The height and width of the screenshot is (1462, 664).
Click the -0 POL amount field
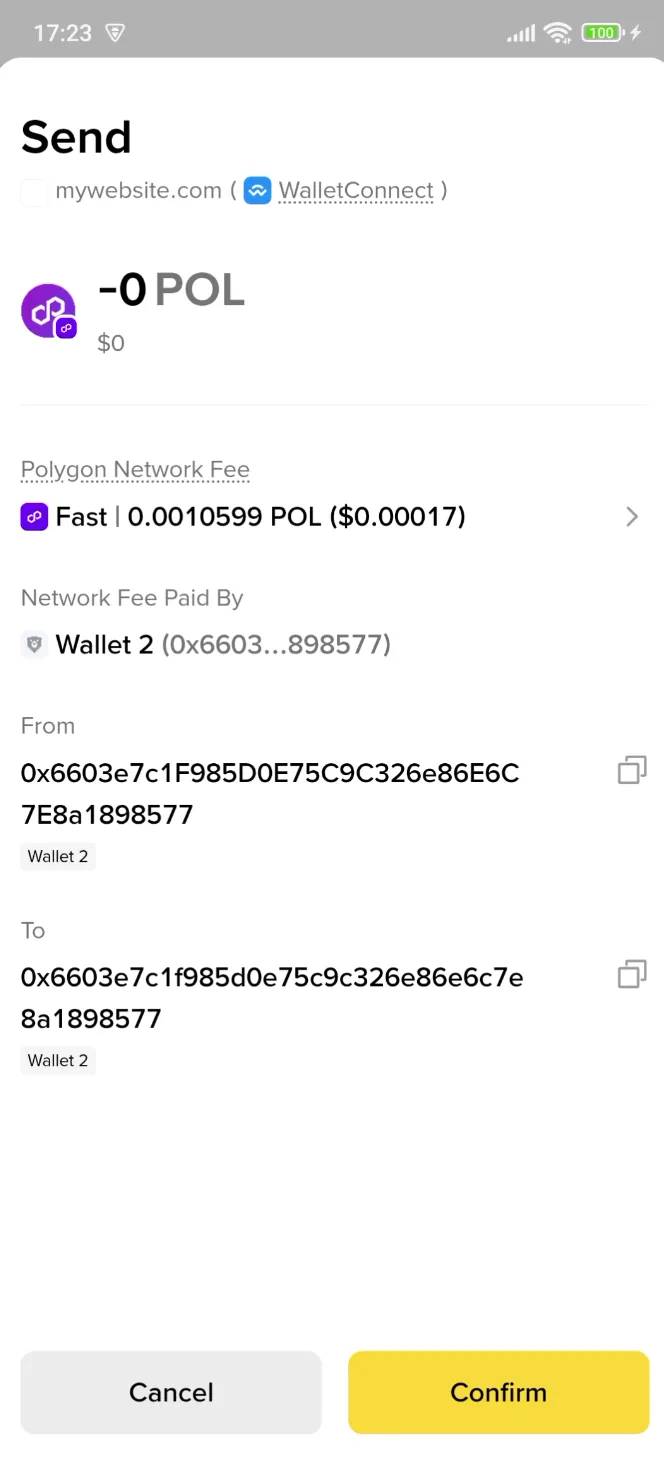[171, 289]
